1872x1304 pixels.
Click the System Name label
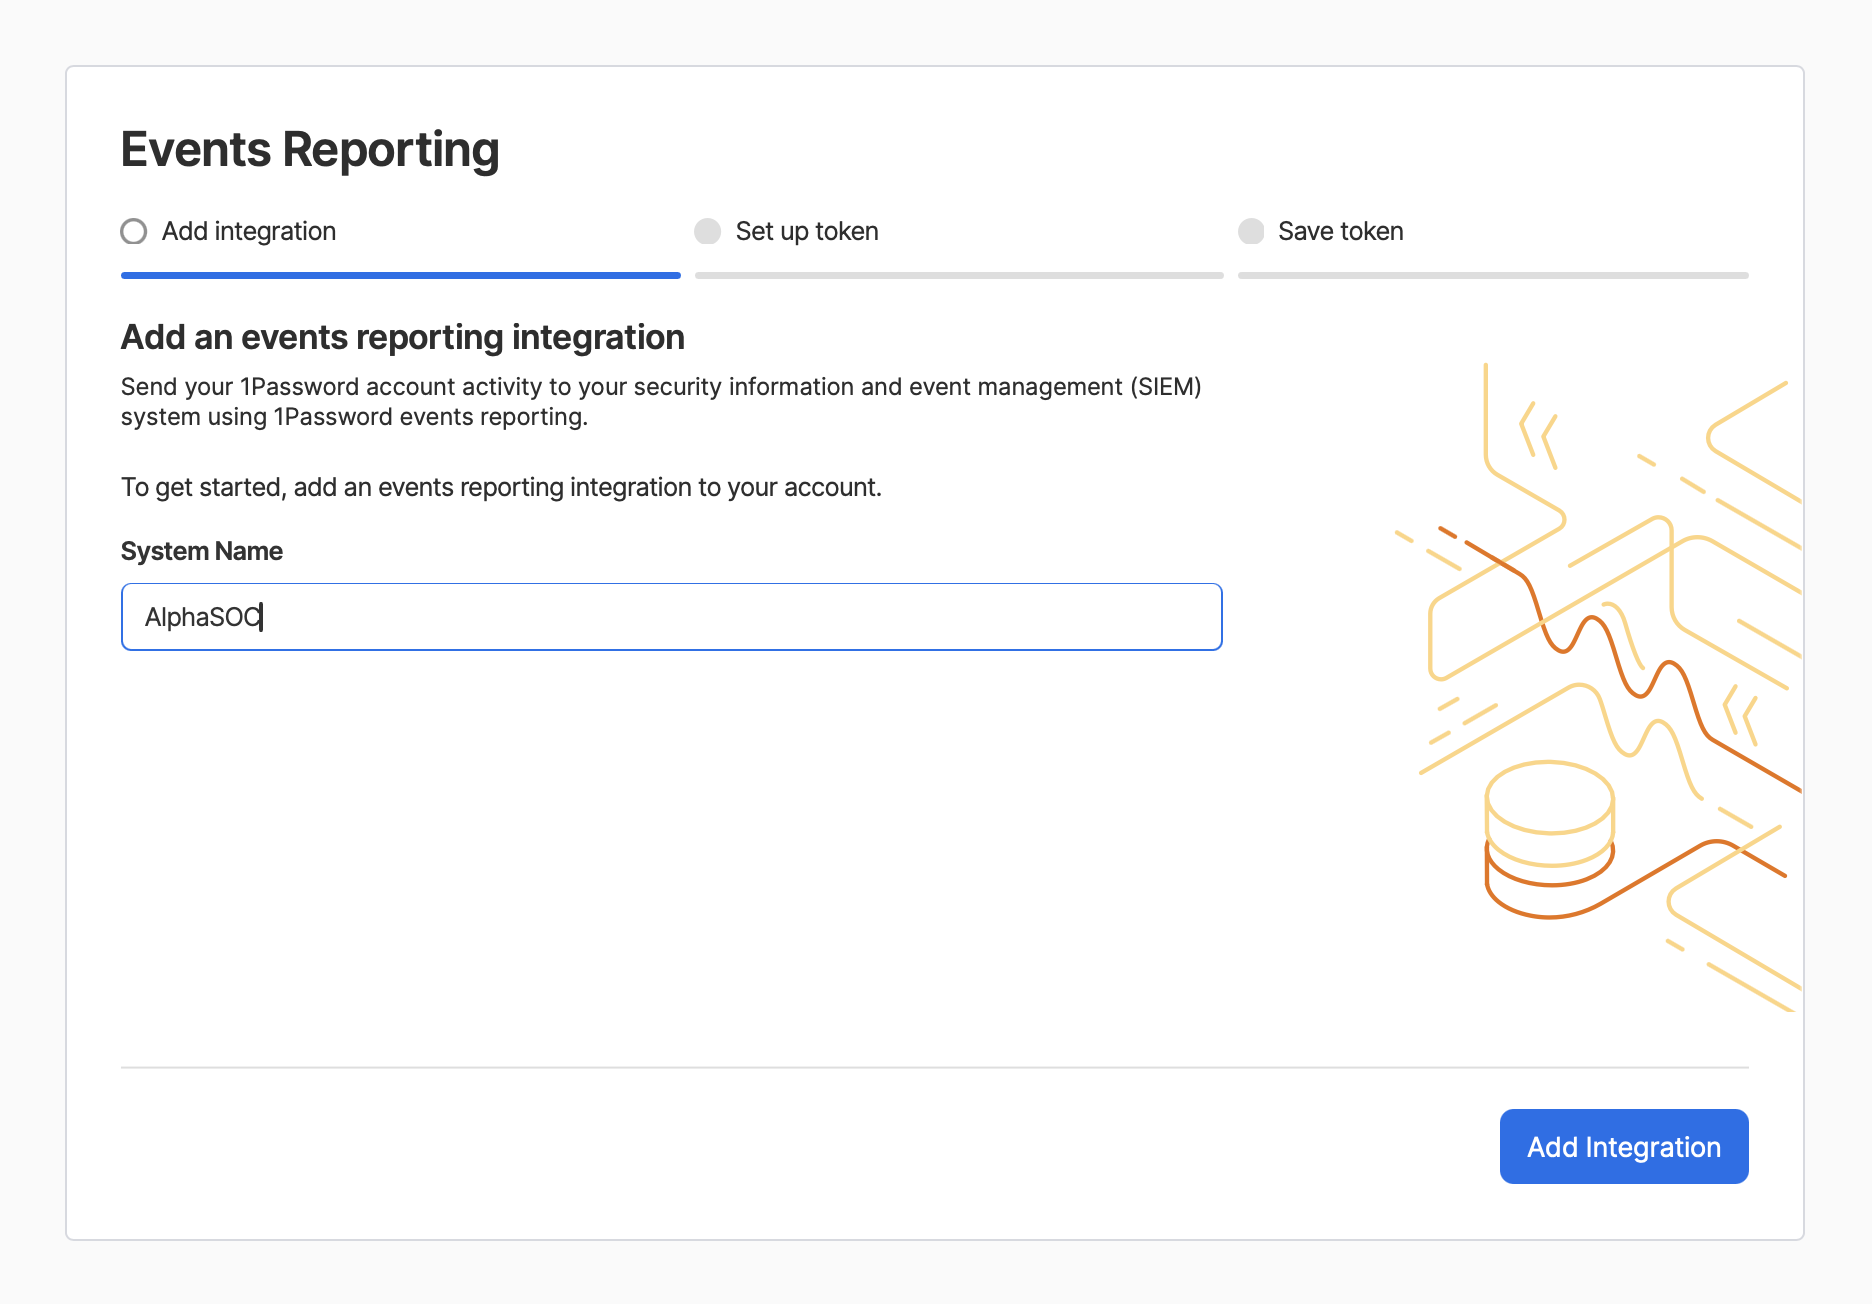202,551
